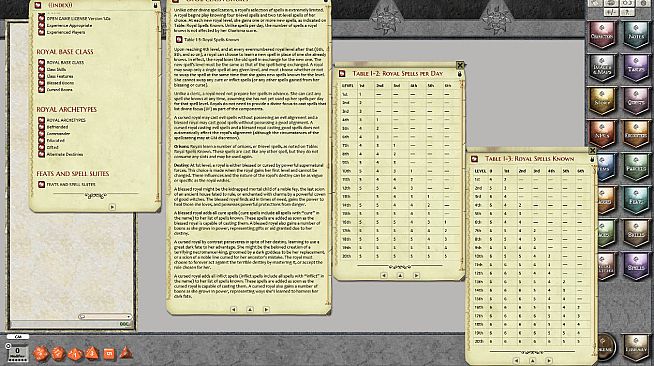Roll the d10 die
Image resolution: width=654 pixels, height=366 pixels.
75,353
